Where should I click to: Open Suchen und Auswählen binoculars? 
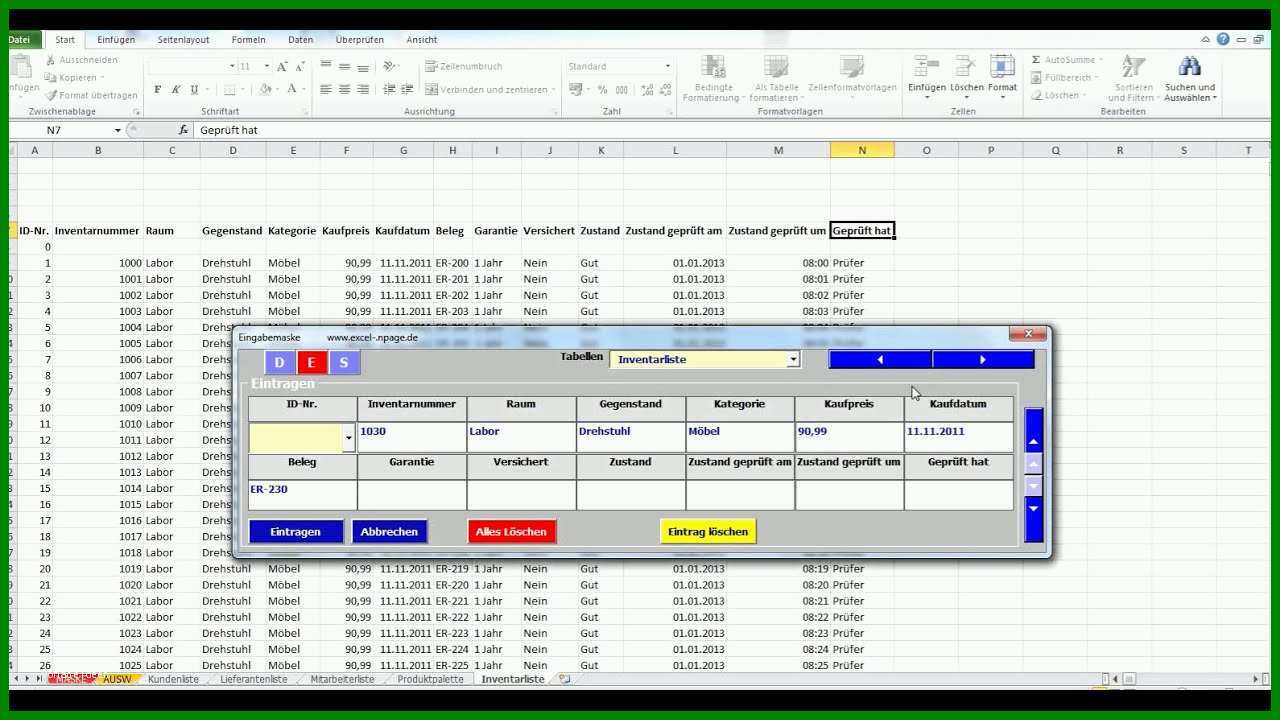click(x=1189, y=79)
